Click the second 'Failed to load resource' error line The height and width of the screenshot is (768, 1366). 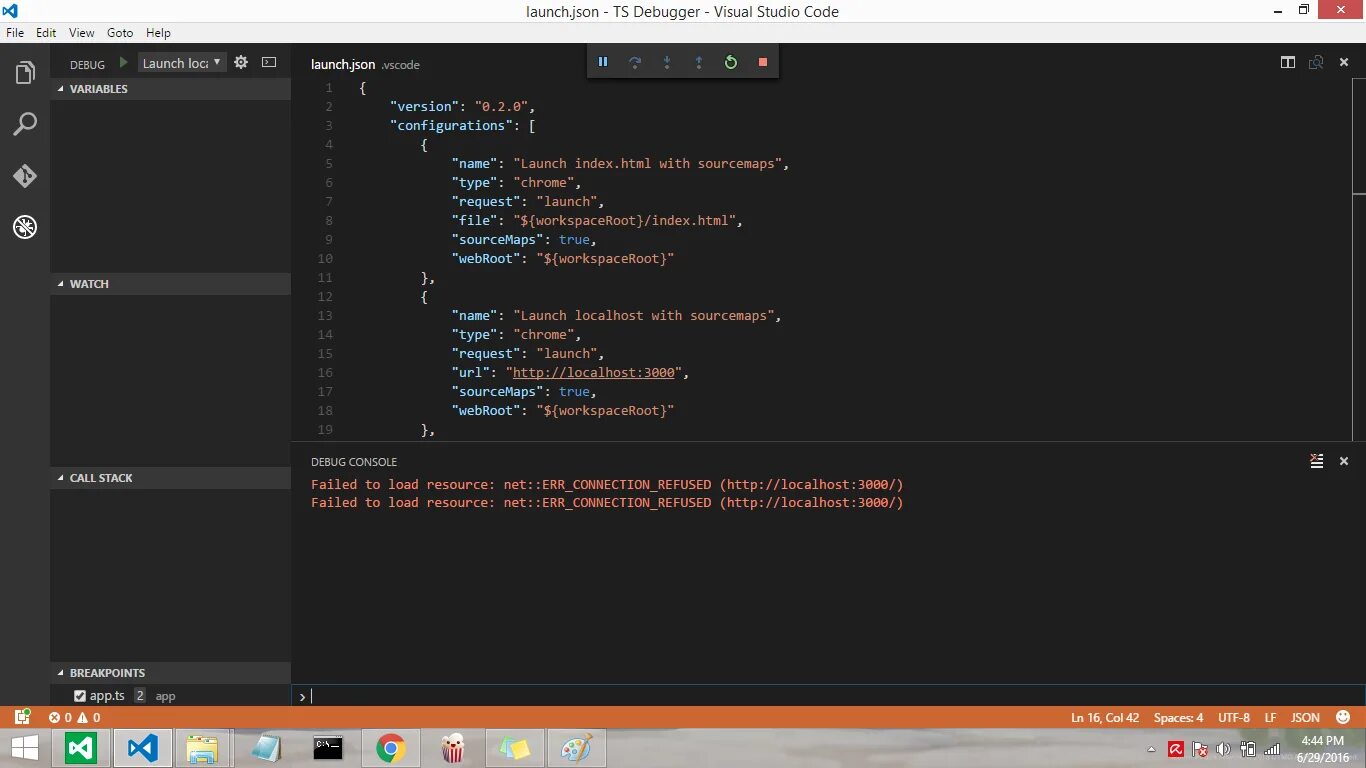tap(607, 502)
